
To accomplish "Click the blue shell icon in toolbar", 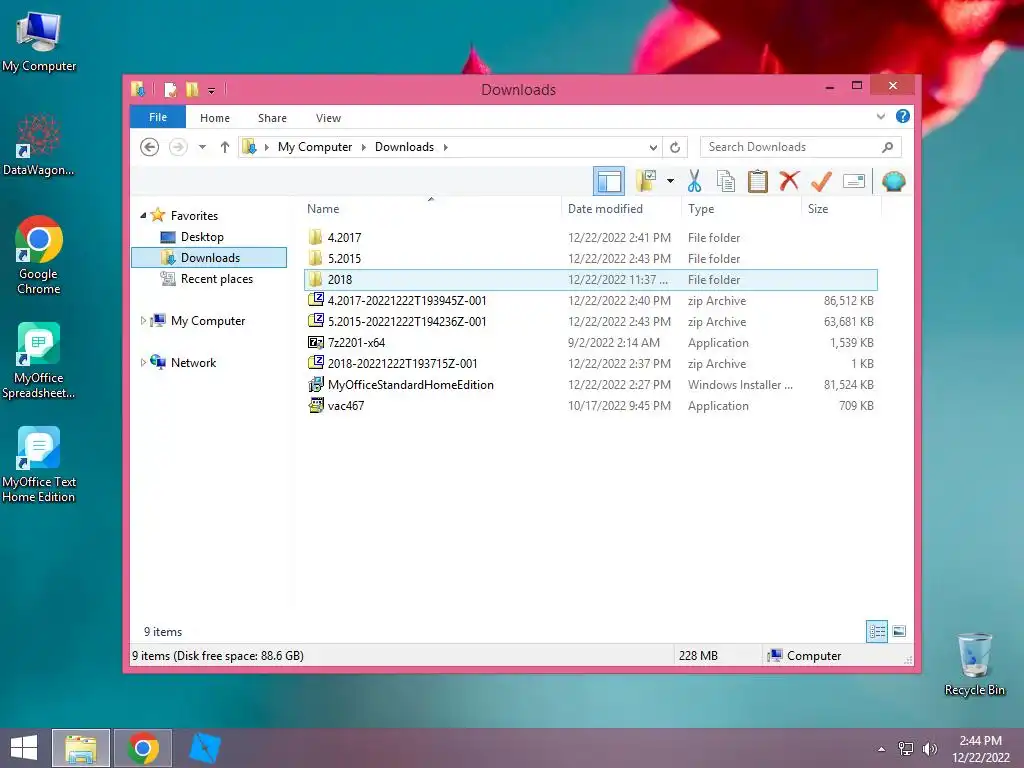I will click(x=893, y=181).
